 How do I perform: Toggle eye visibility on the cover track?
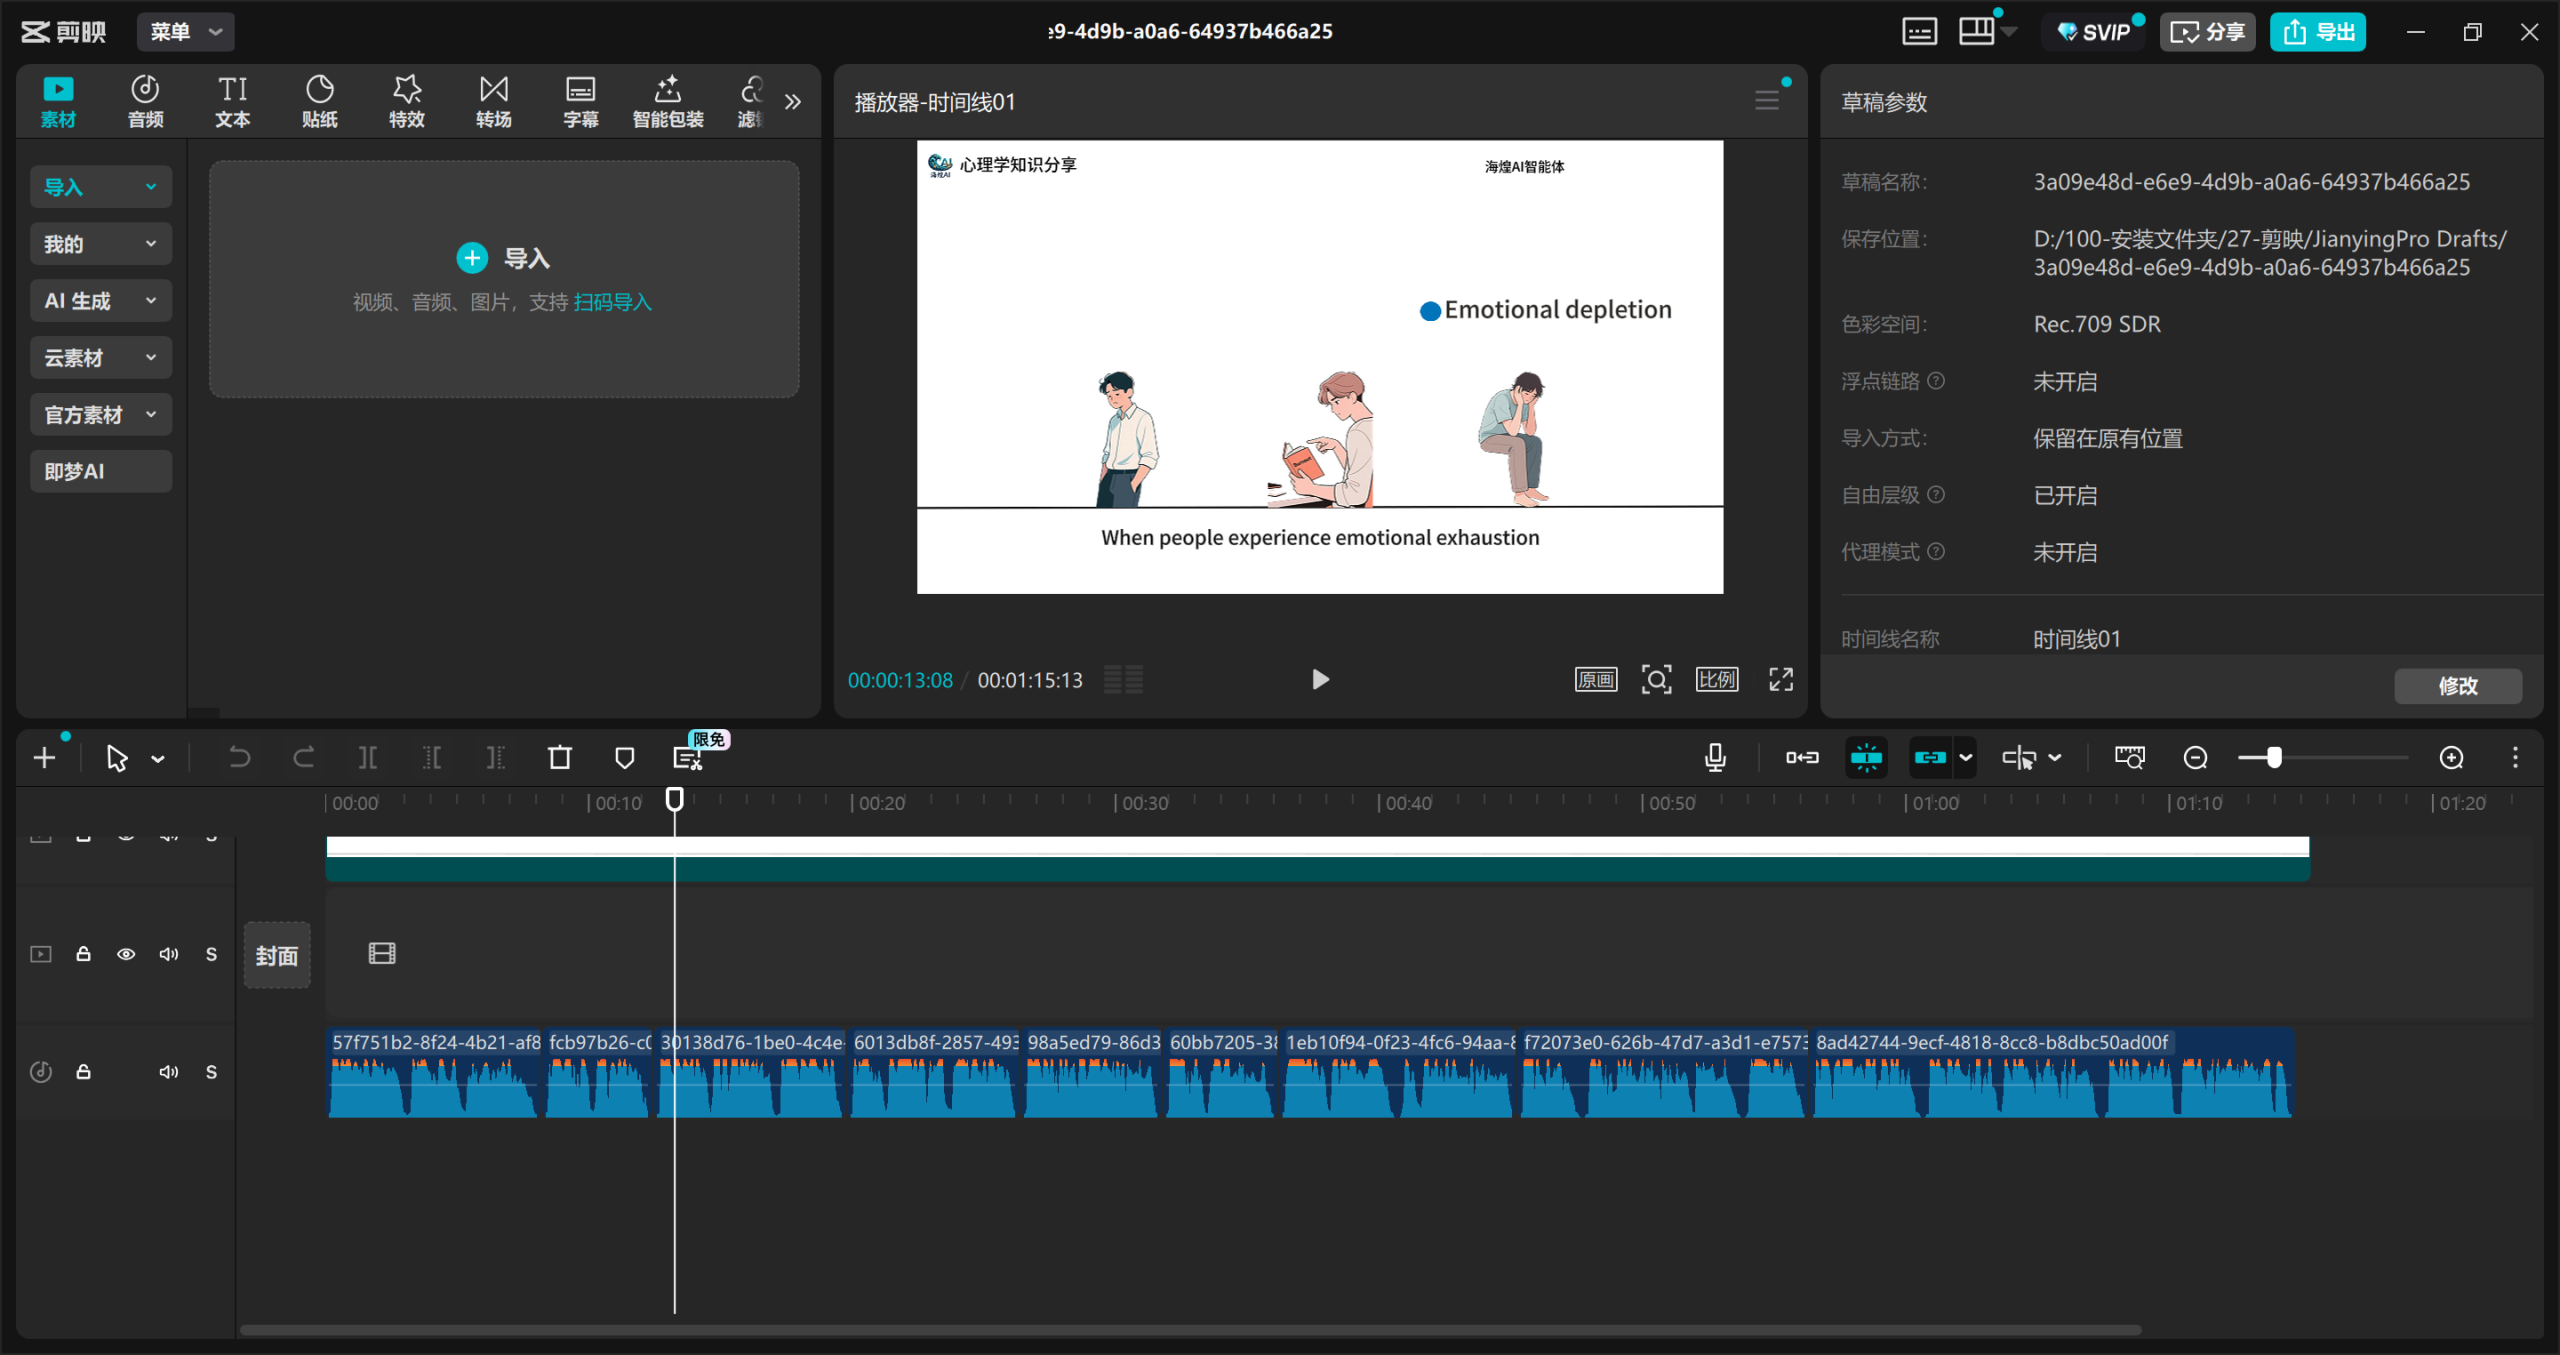tap(126, 954)
